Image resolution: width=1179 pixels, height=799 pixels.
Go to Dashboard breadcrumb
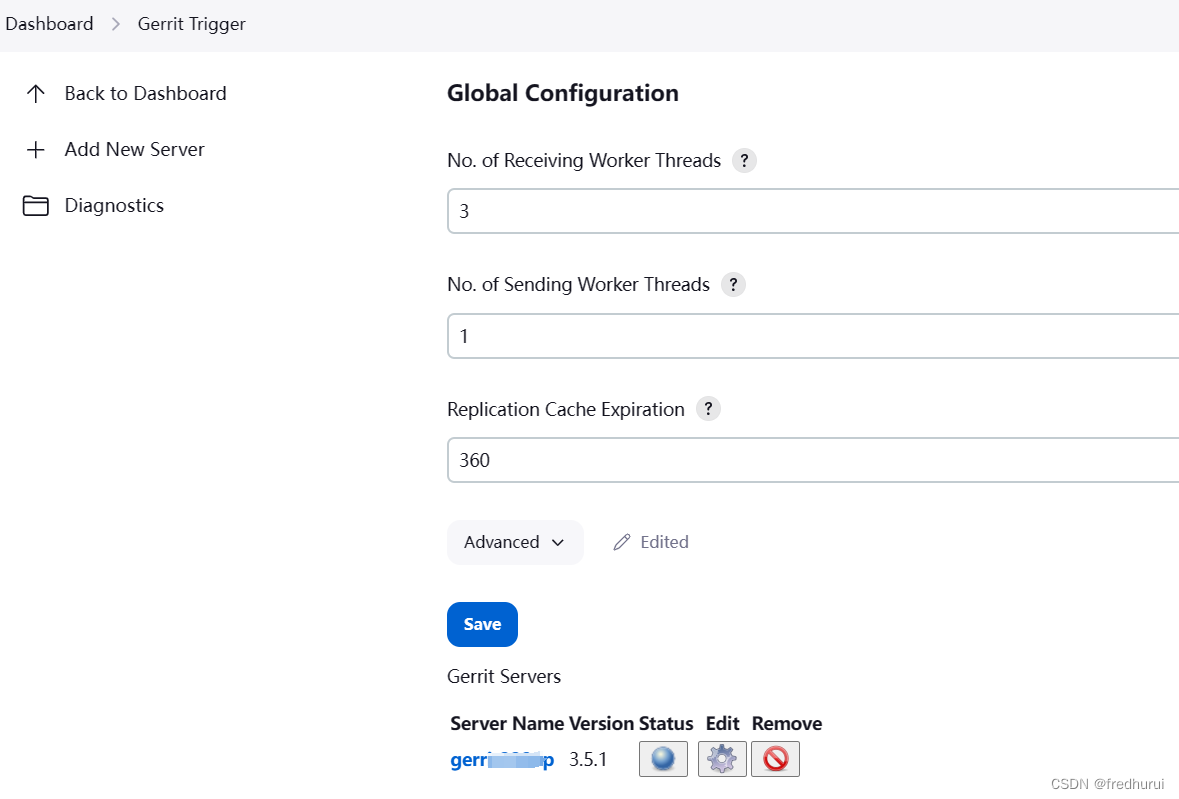50,24
